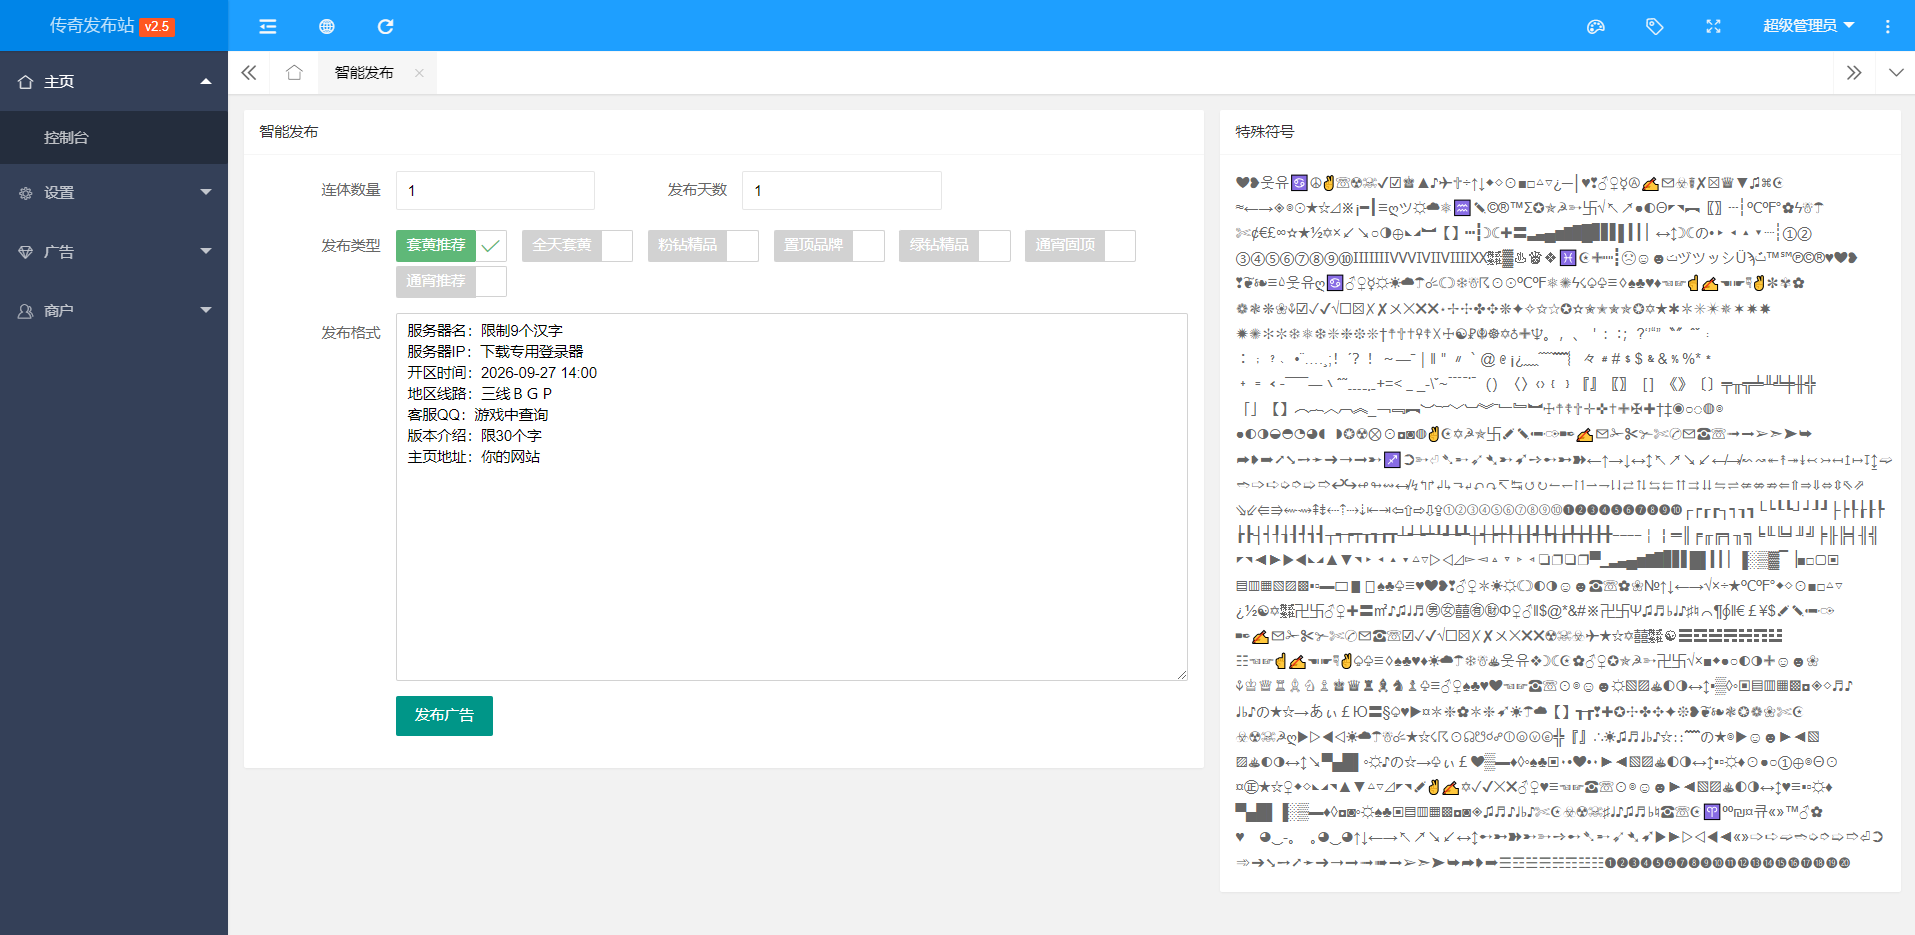1915x935 pixels.
Task: Click the 设置 gear icon in sidebar
Action: (25, 193)
